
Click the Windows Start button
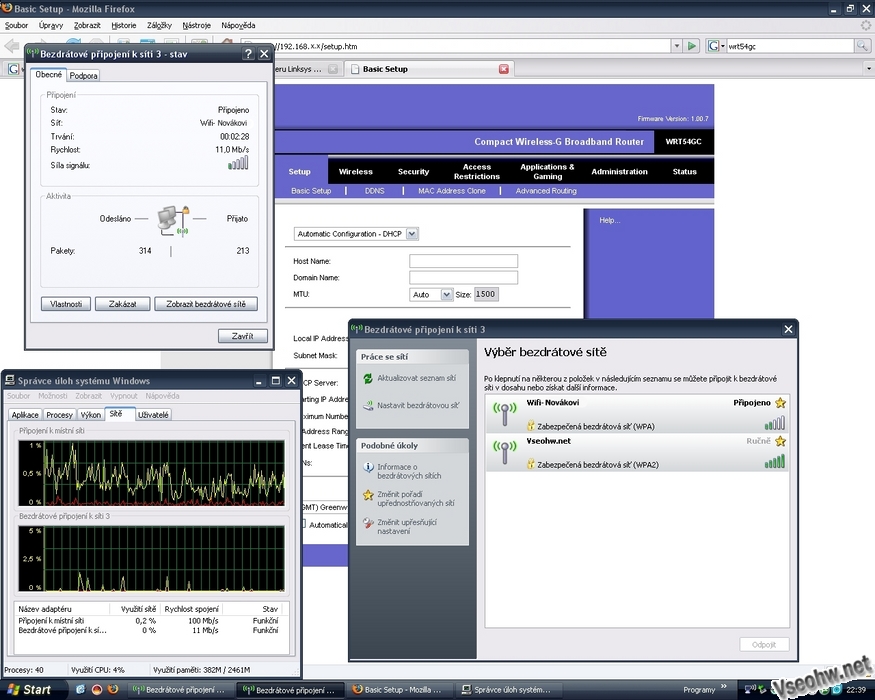pyautogui.click(x=31, y=690)
